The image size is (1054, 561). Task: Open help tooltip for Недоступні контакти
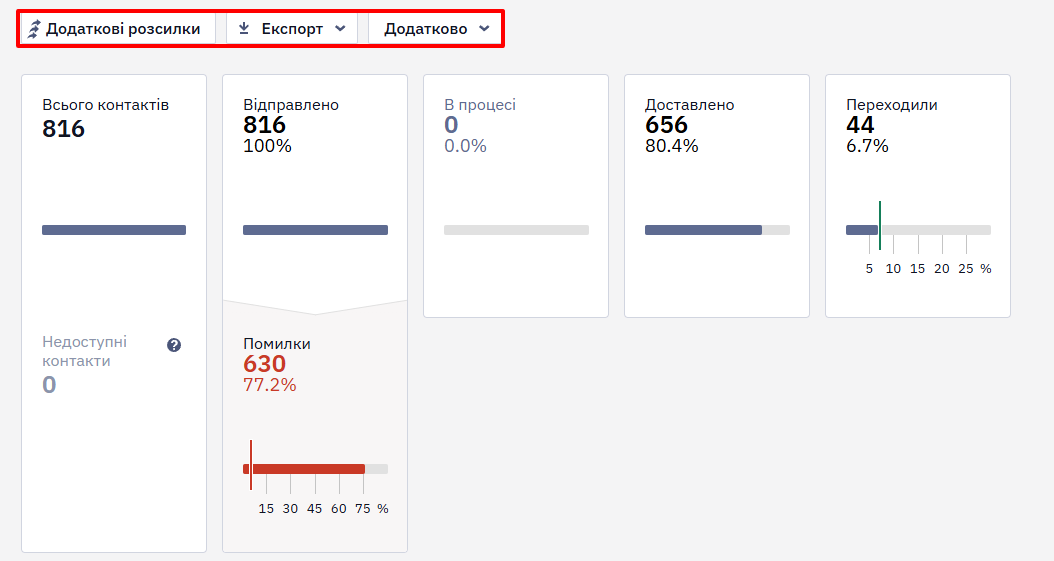click(174, 345)
